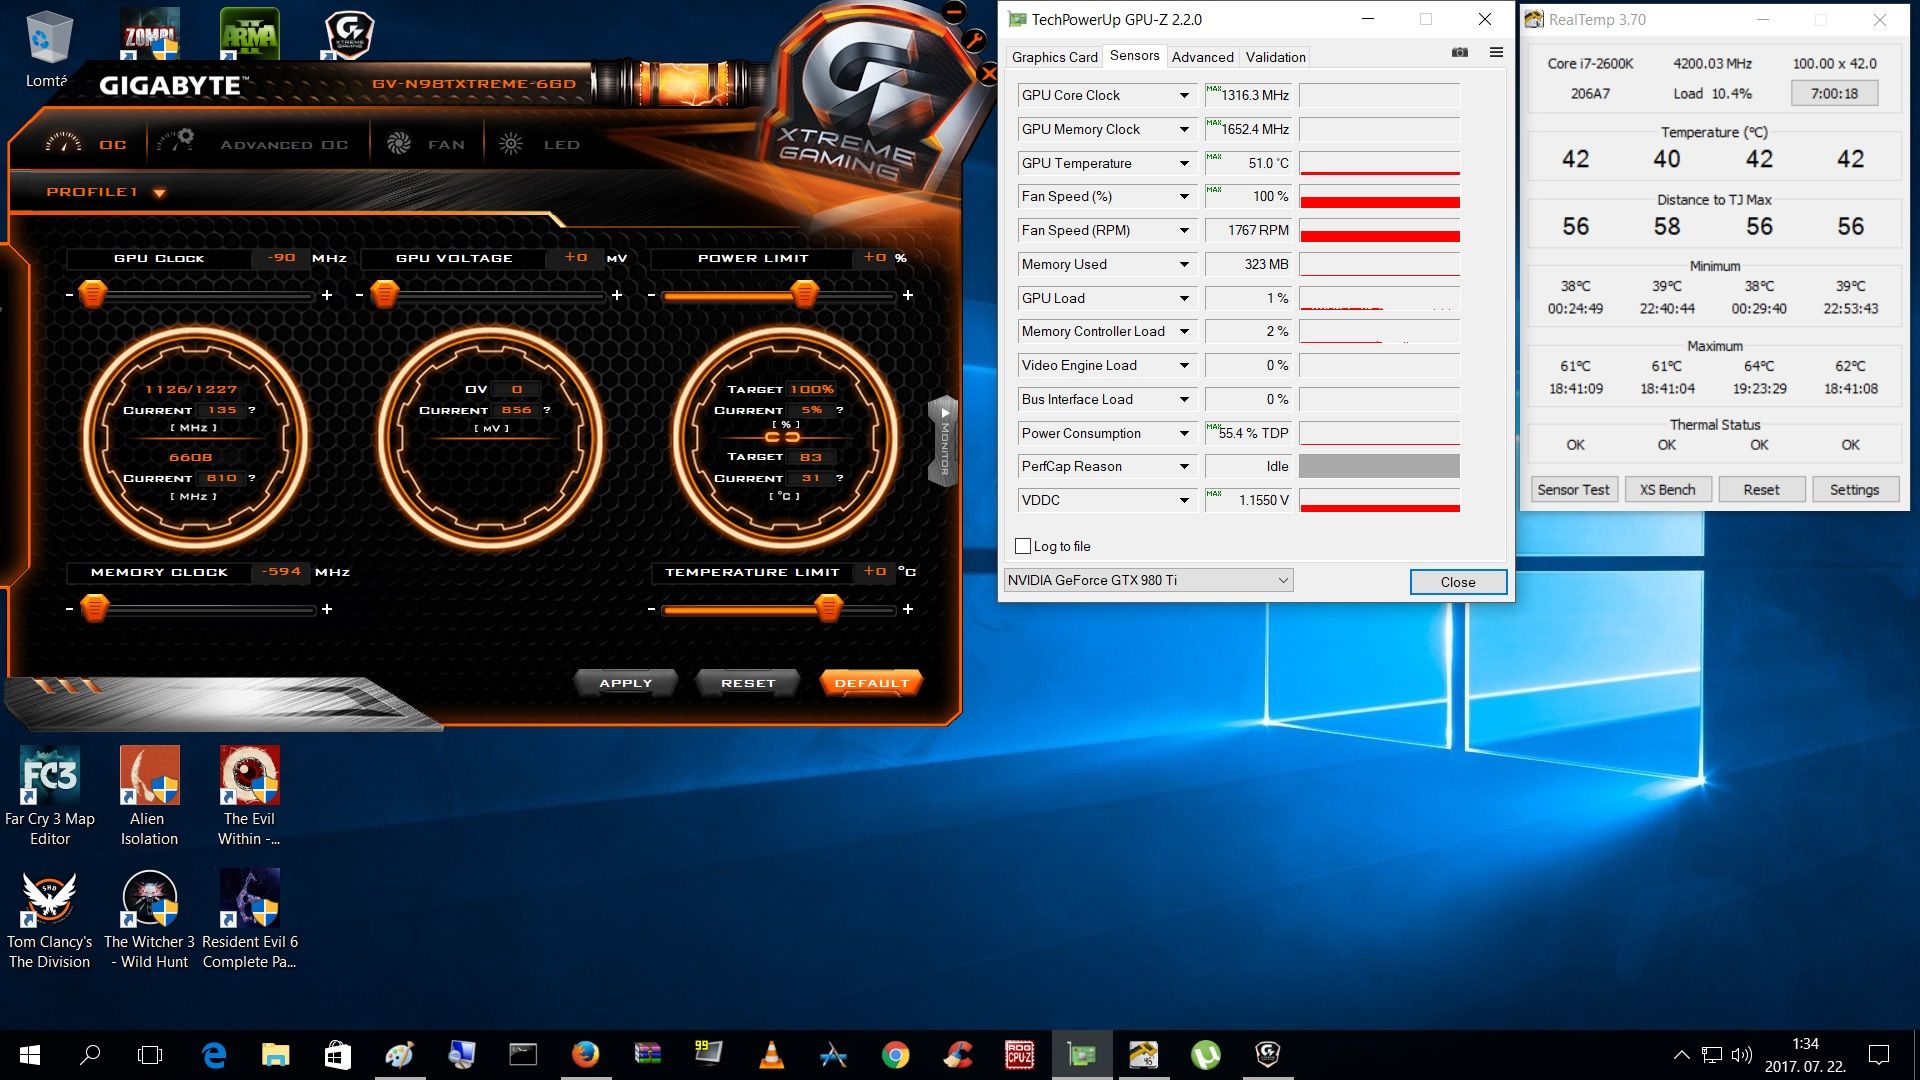
Task: Open The Evil Within shortcut
Action: pos(249,797)
